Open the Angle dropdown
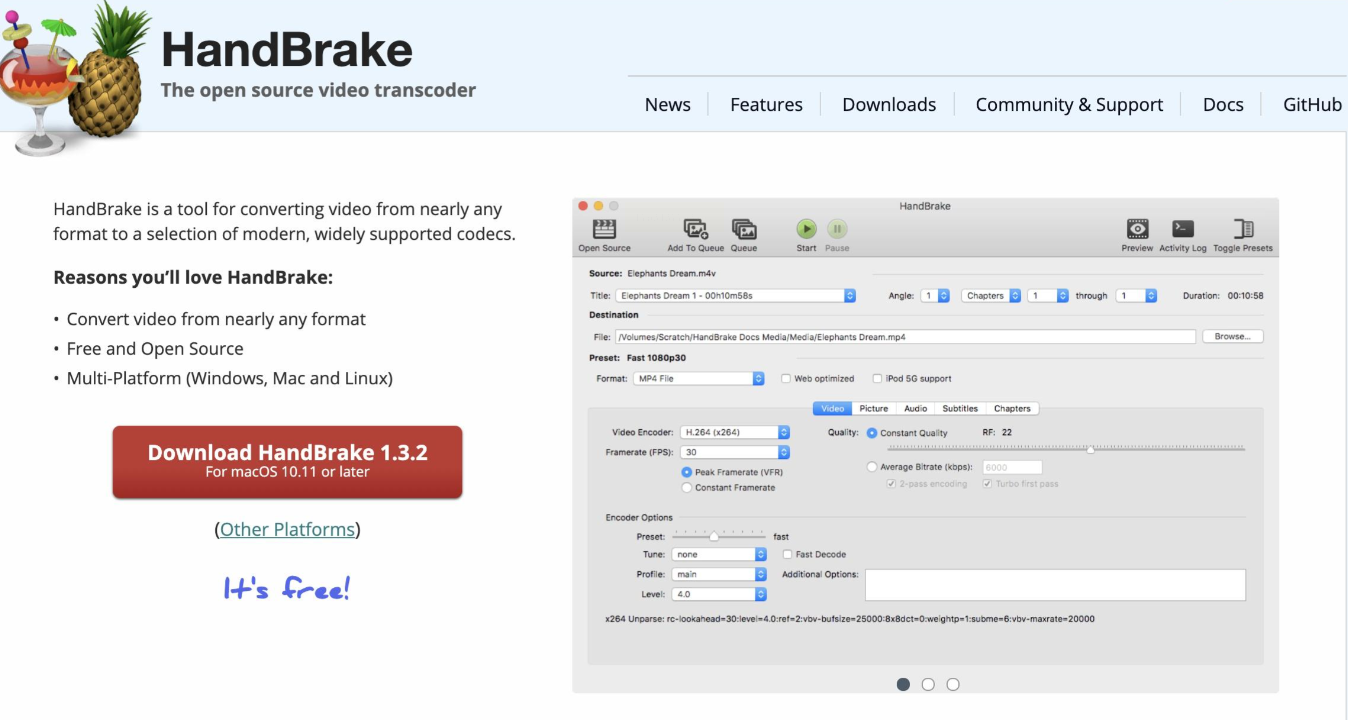1348x720 pixels. [936, 296]
